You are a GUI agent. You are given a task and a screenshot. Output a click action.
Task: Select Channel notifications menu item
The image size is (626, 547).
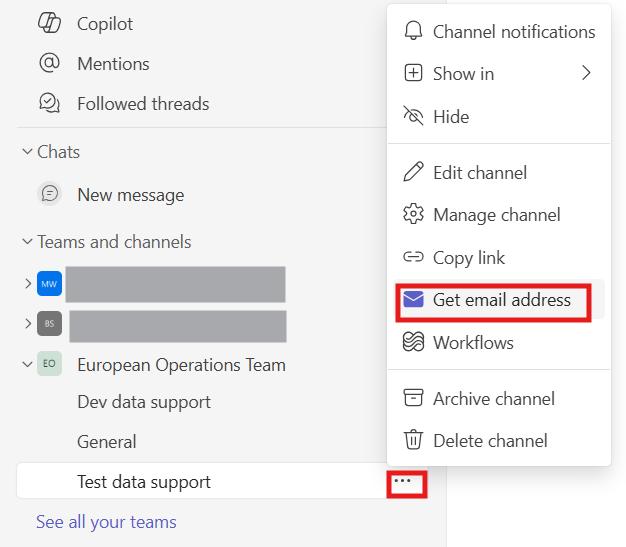(x=499, y=31)
